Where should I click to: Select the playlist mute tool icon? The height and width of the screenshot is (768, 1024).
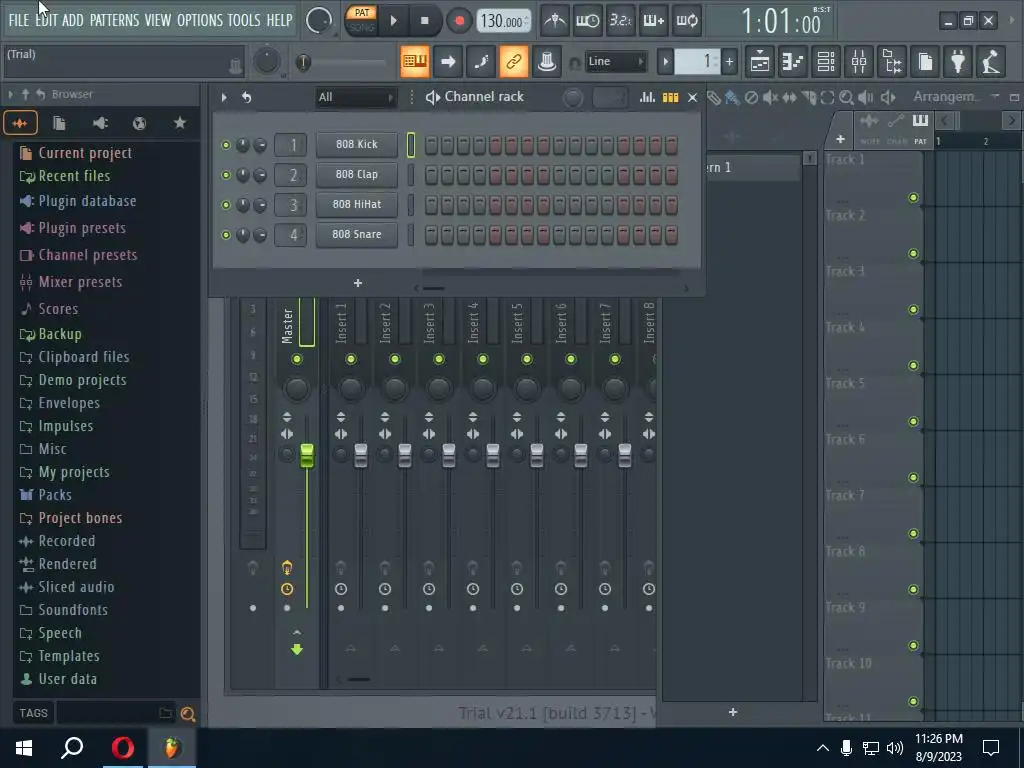(771, 98)
